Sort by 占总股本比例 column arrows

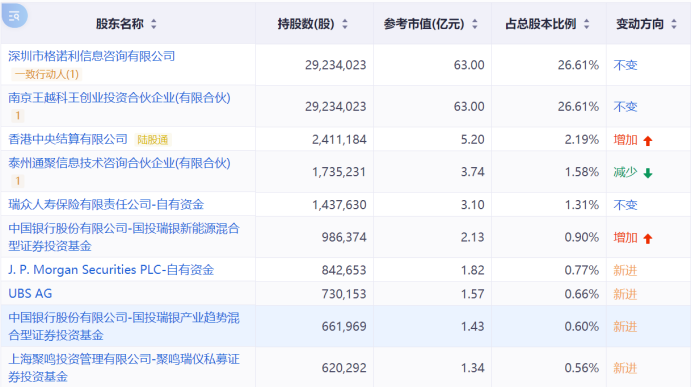click(587, 24)
